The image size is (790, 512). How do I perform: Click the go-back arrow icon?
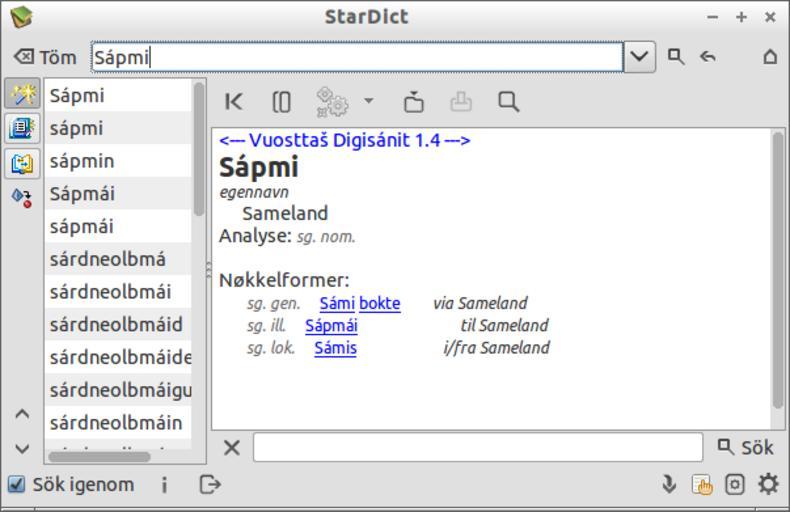point(708,57)
